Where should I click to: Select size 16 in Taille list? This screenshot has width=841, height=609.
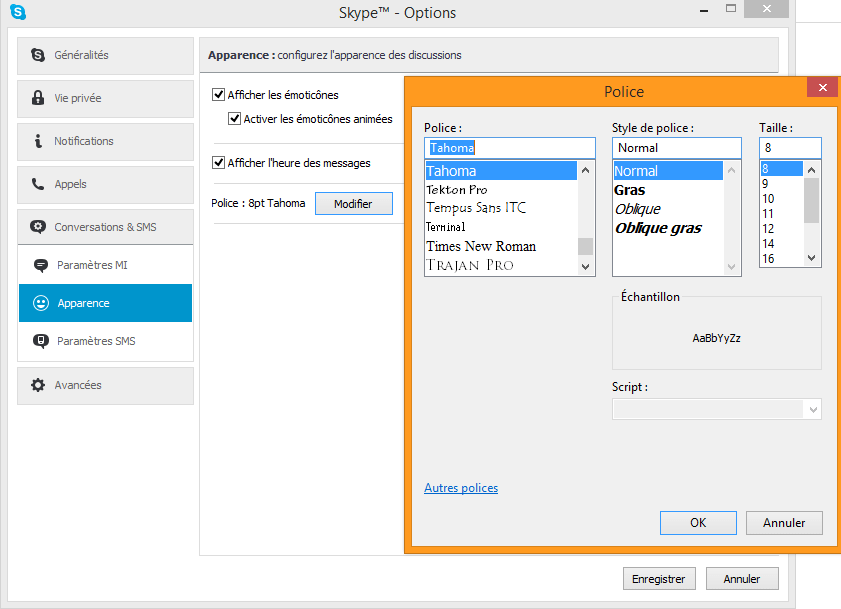[781, 259]
